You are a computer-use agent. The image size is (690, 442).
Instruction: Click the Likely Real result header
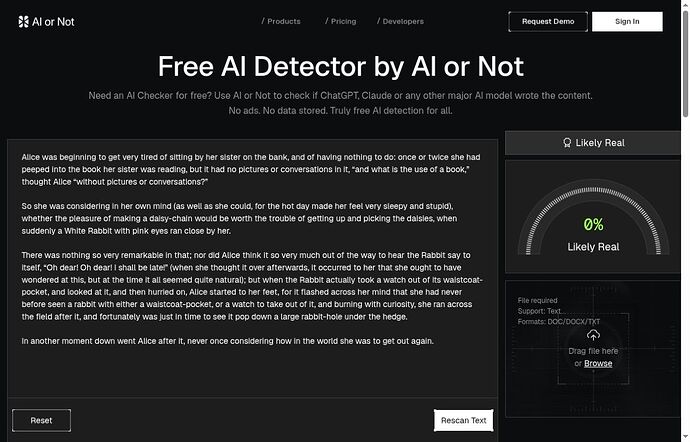click(x=593, y=143)
